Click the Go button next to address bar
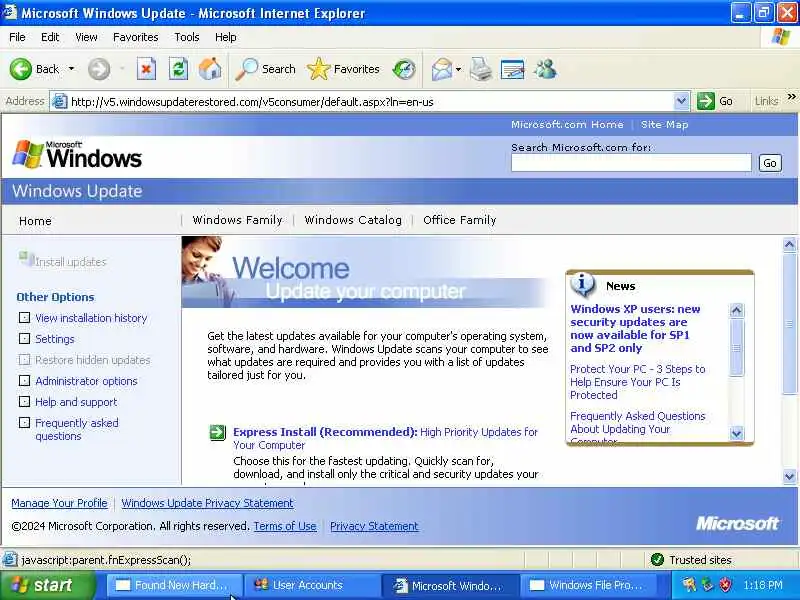Screen dimensions: 800x600 pyautogui.click(x=716, y=101)
